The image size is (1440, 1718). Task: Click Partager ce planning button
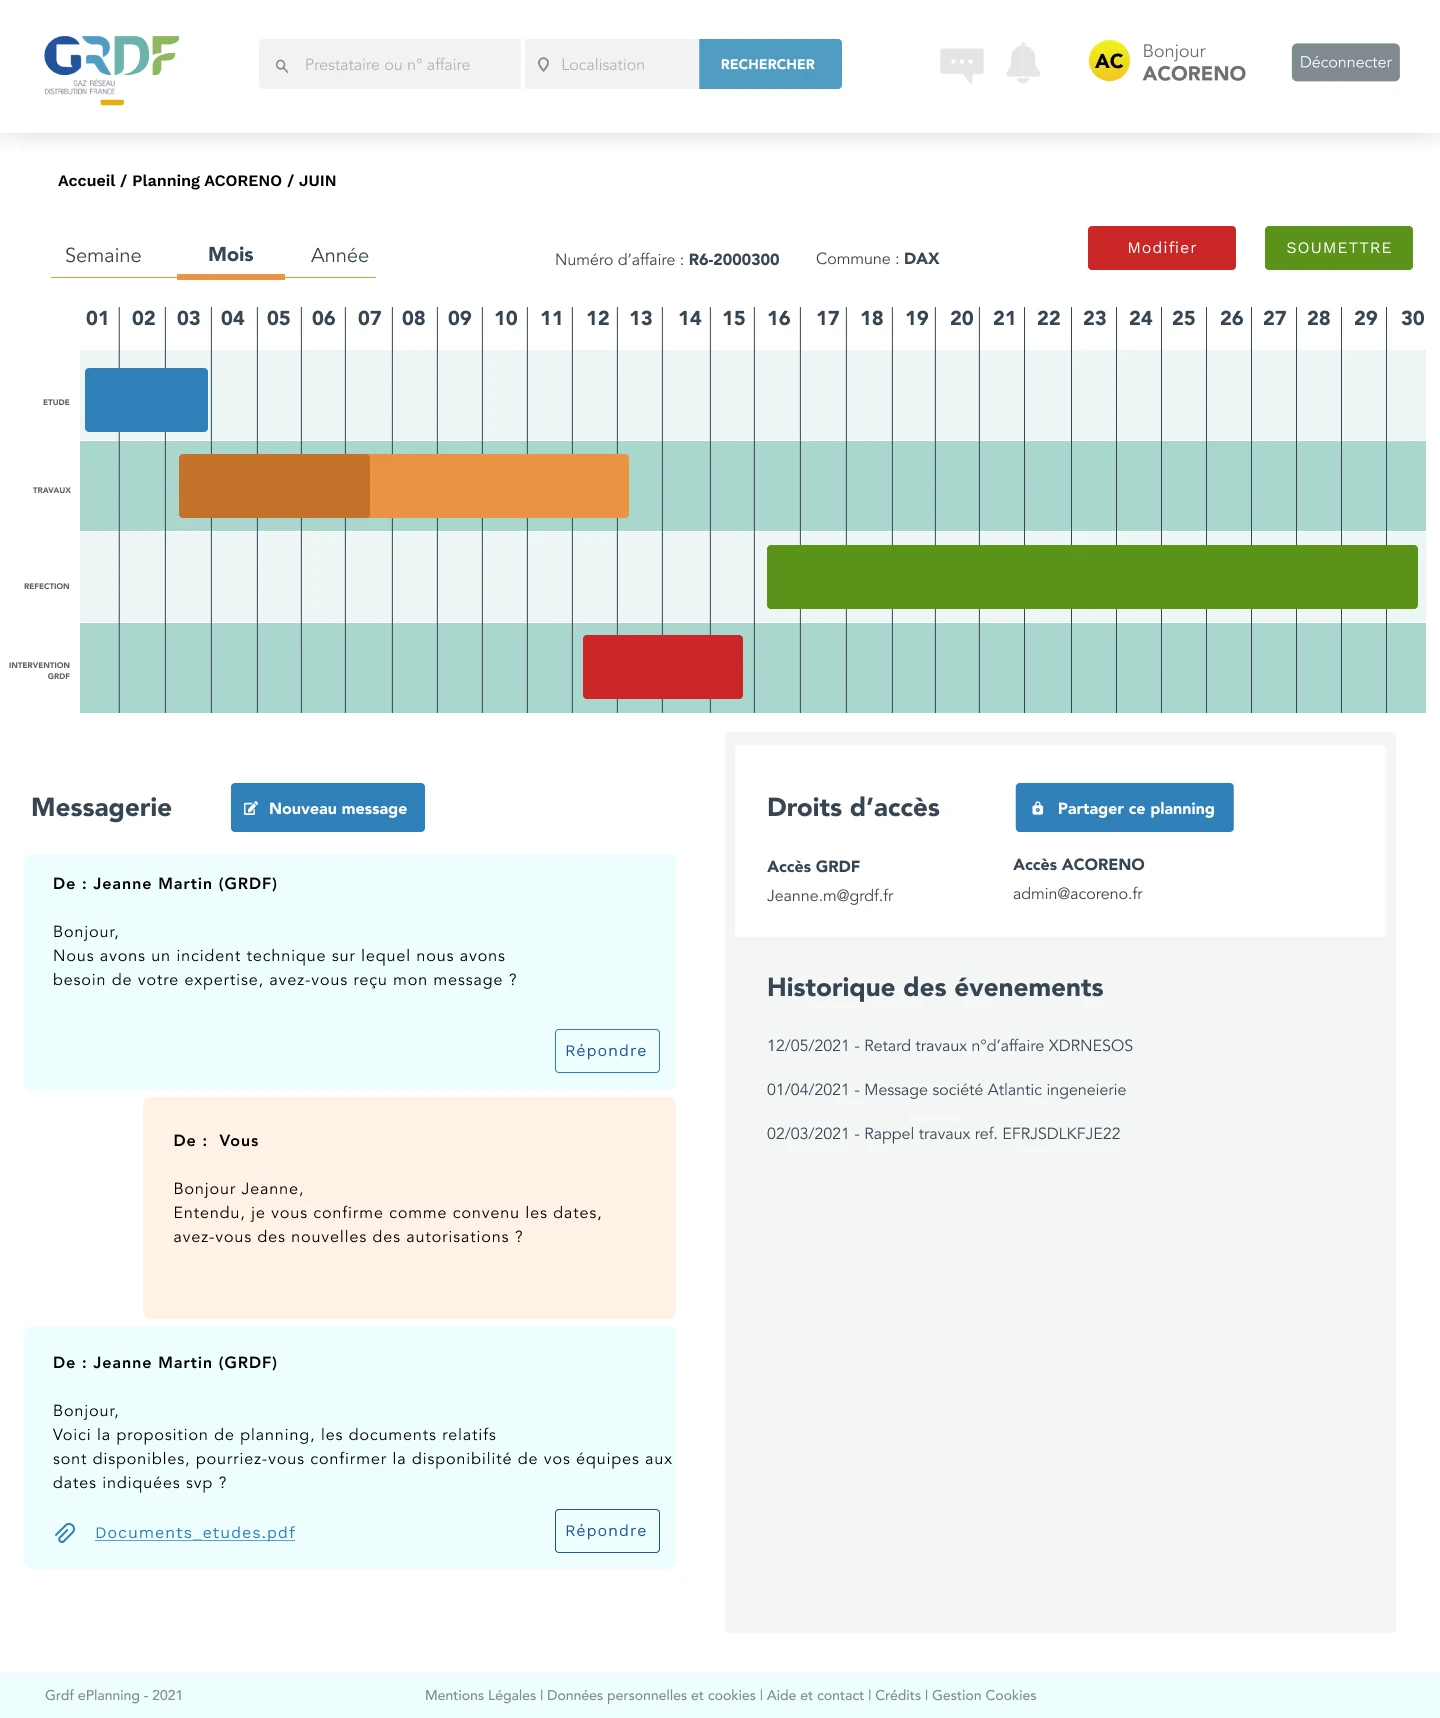pos(1125,808)
